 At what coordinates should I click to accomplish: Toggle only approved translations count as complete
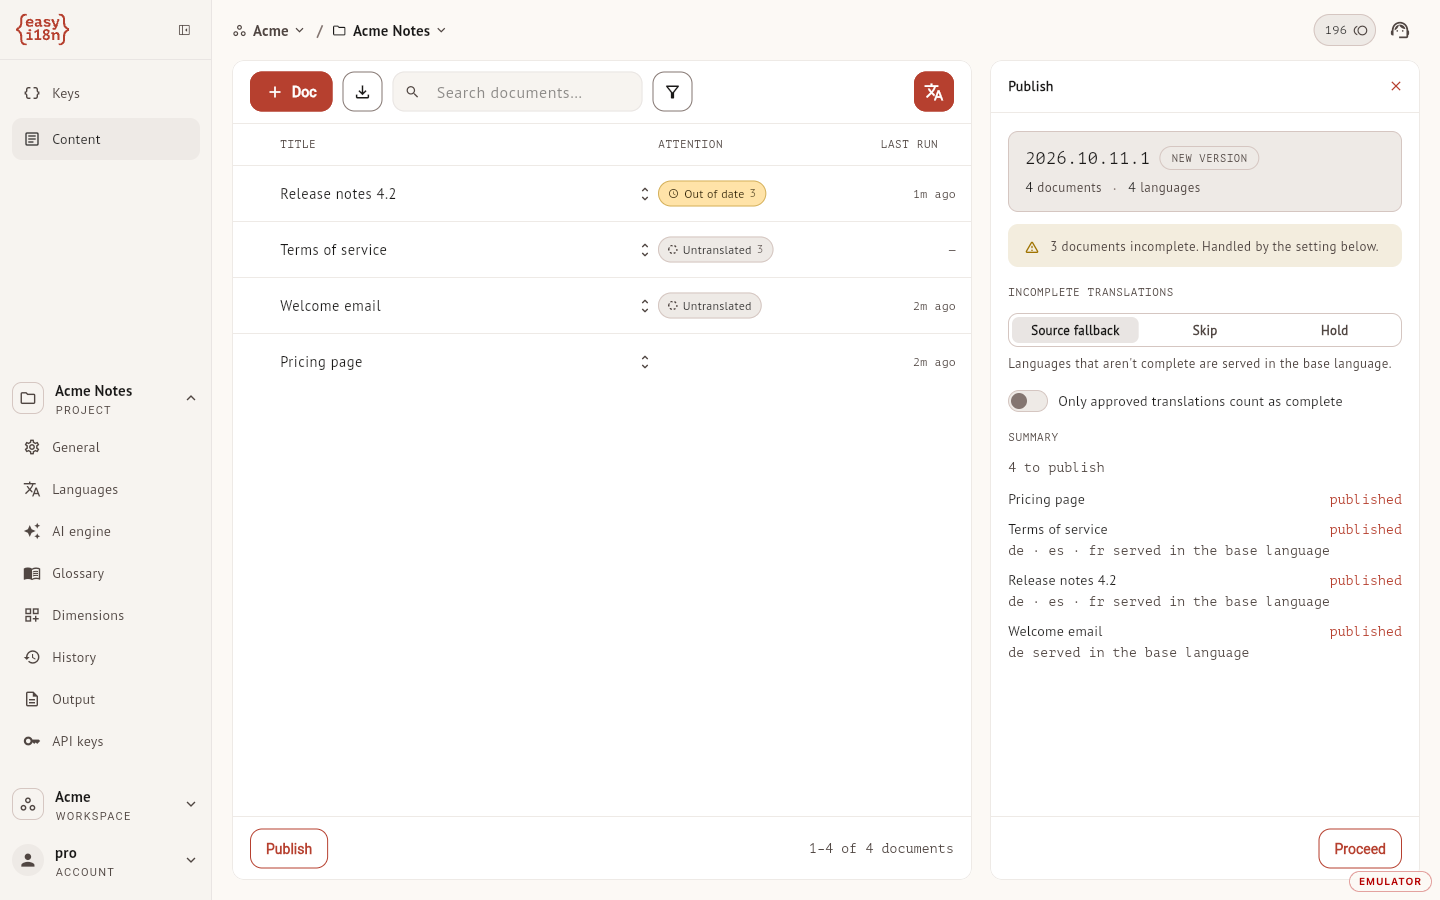click(x=1028, y=401)
